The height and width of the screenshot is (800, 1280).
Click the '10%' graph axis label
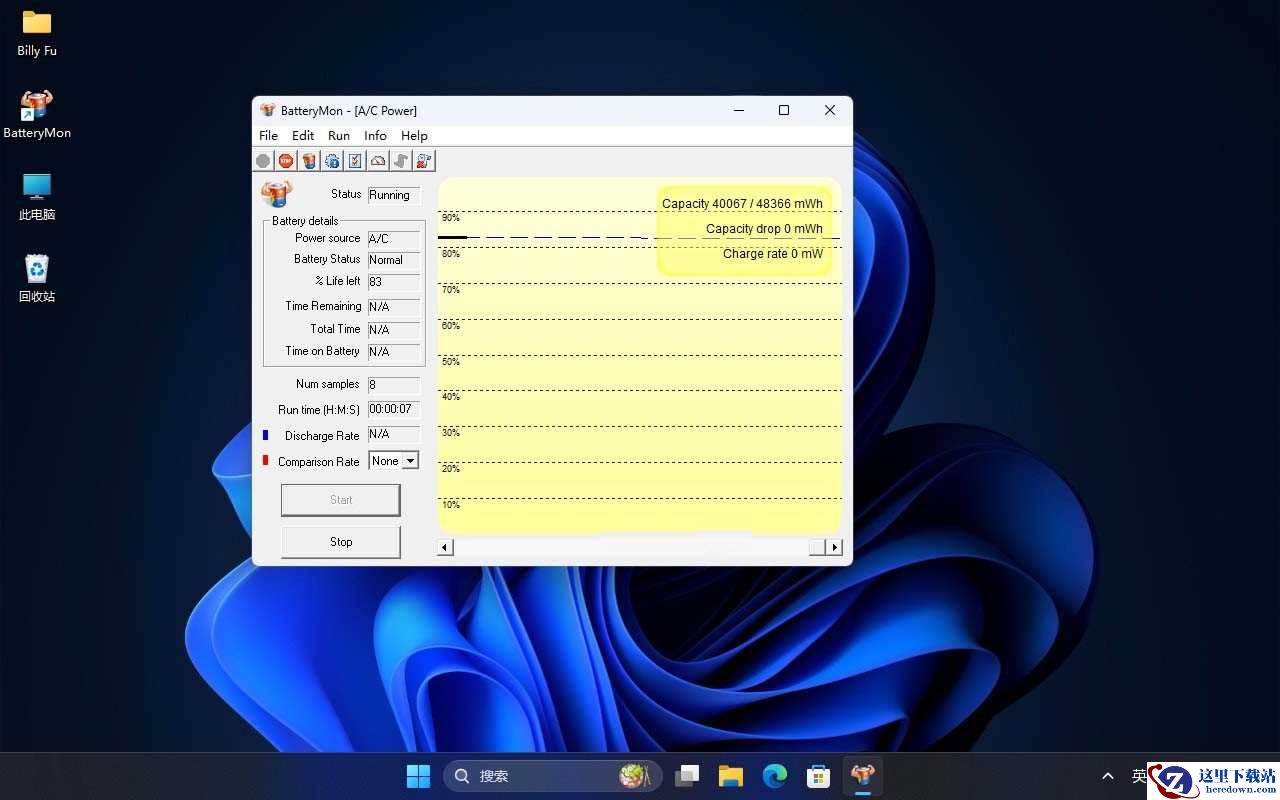(x=451, y=505)
